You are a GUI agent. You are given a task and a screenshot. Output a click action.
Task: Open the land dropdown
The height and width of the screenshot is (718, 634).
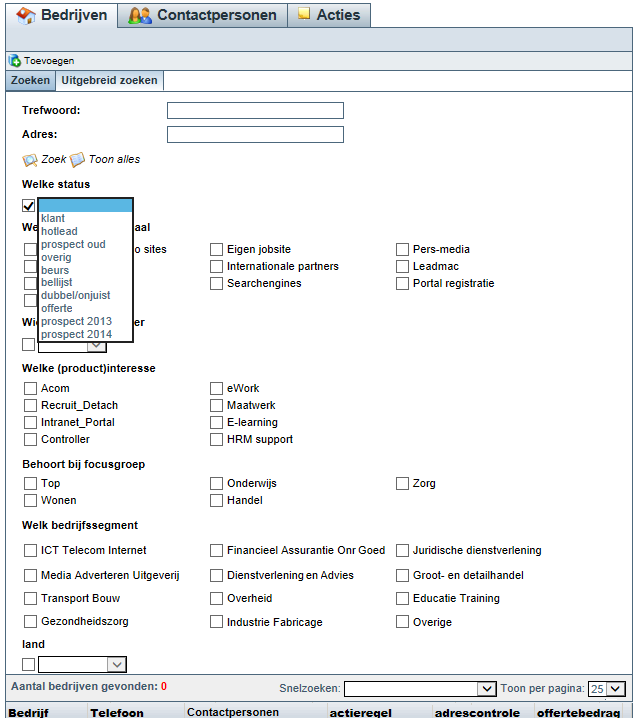point(82,664)
